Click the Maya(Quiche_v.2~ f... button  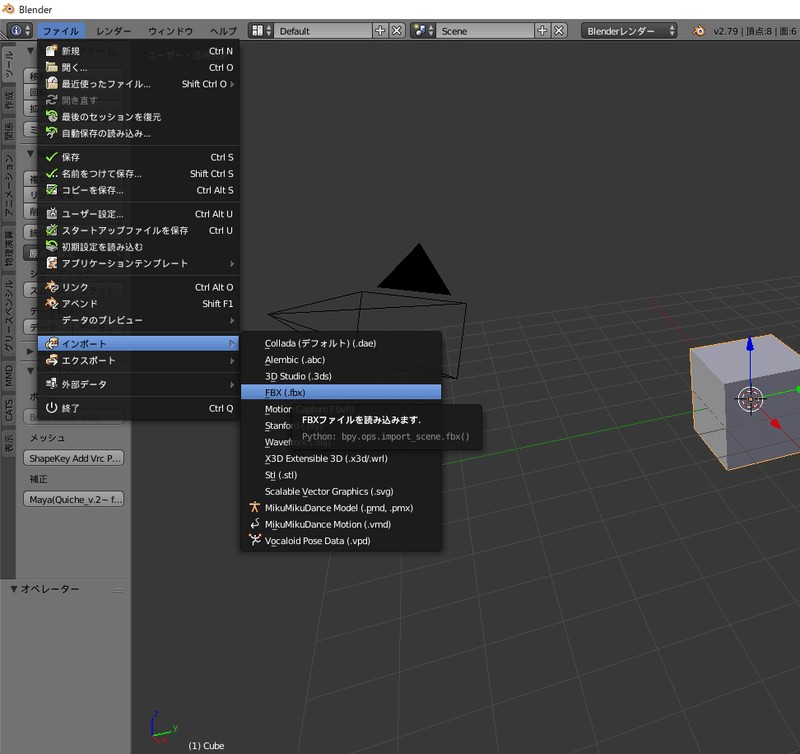(74, 499)
